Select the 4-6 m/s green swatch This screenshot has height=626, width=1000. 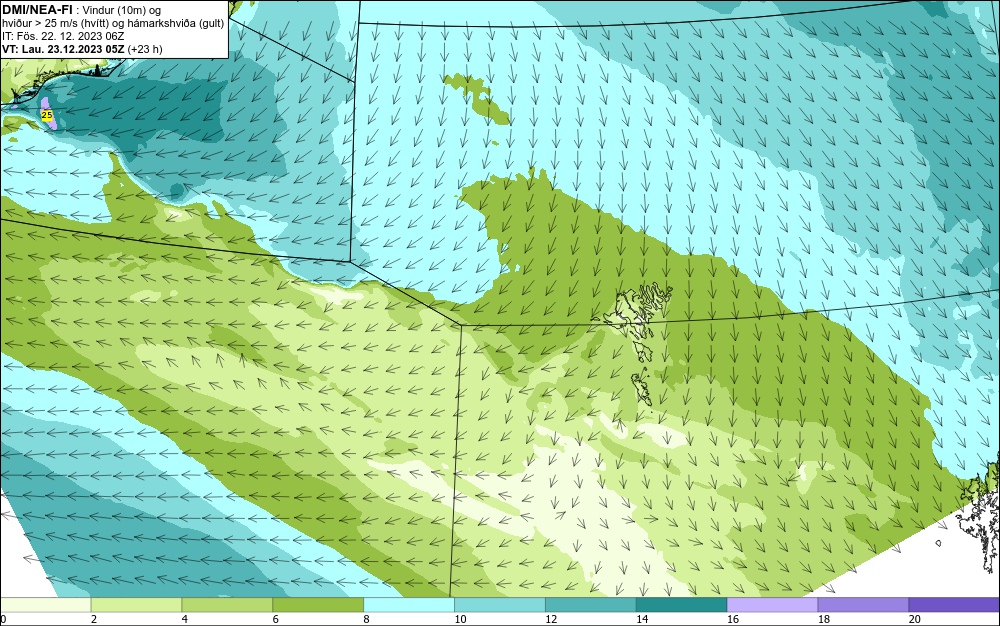[227, 605]
